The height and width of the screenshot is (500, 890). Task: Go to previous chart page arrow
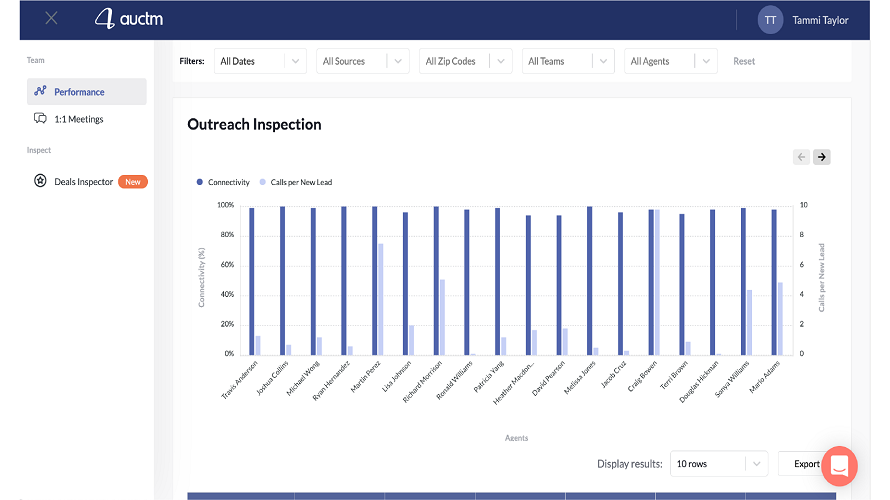[801, 157]
